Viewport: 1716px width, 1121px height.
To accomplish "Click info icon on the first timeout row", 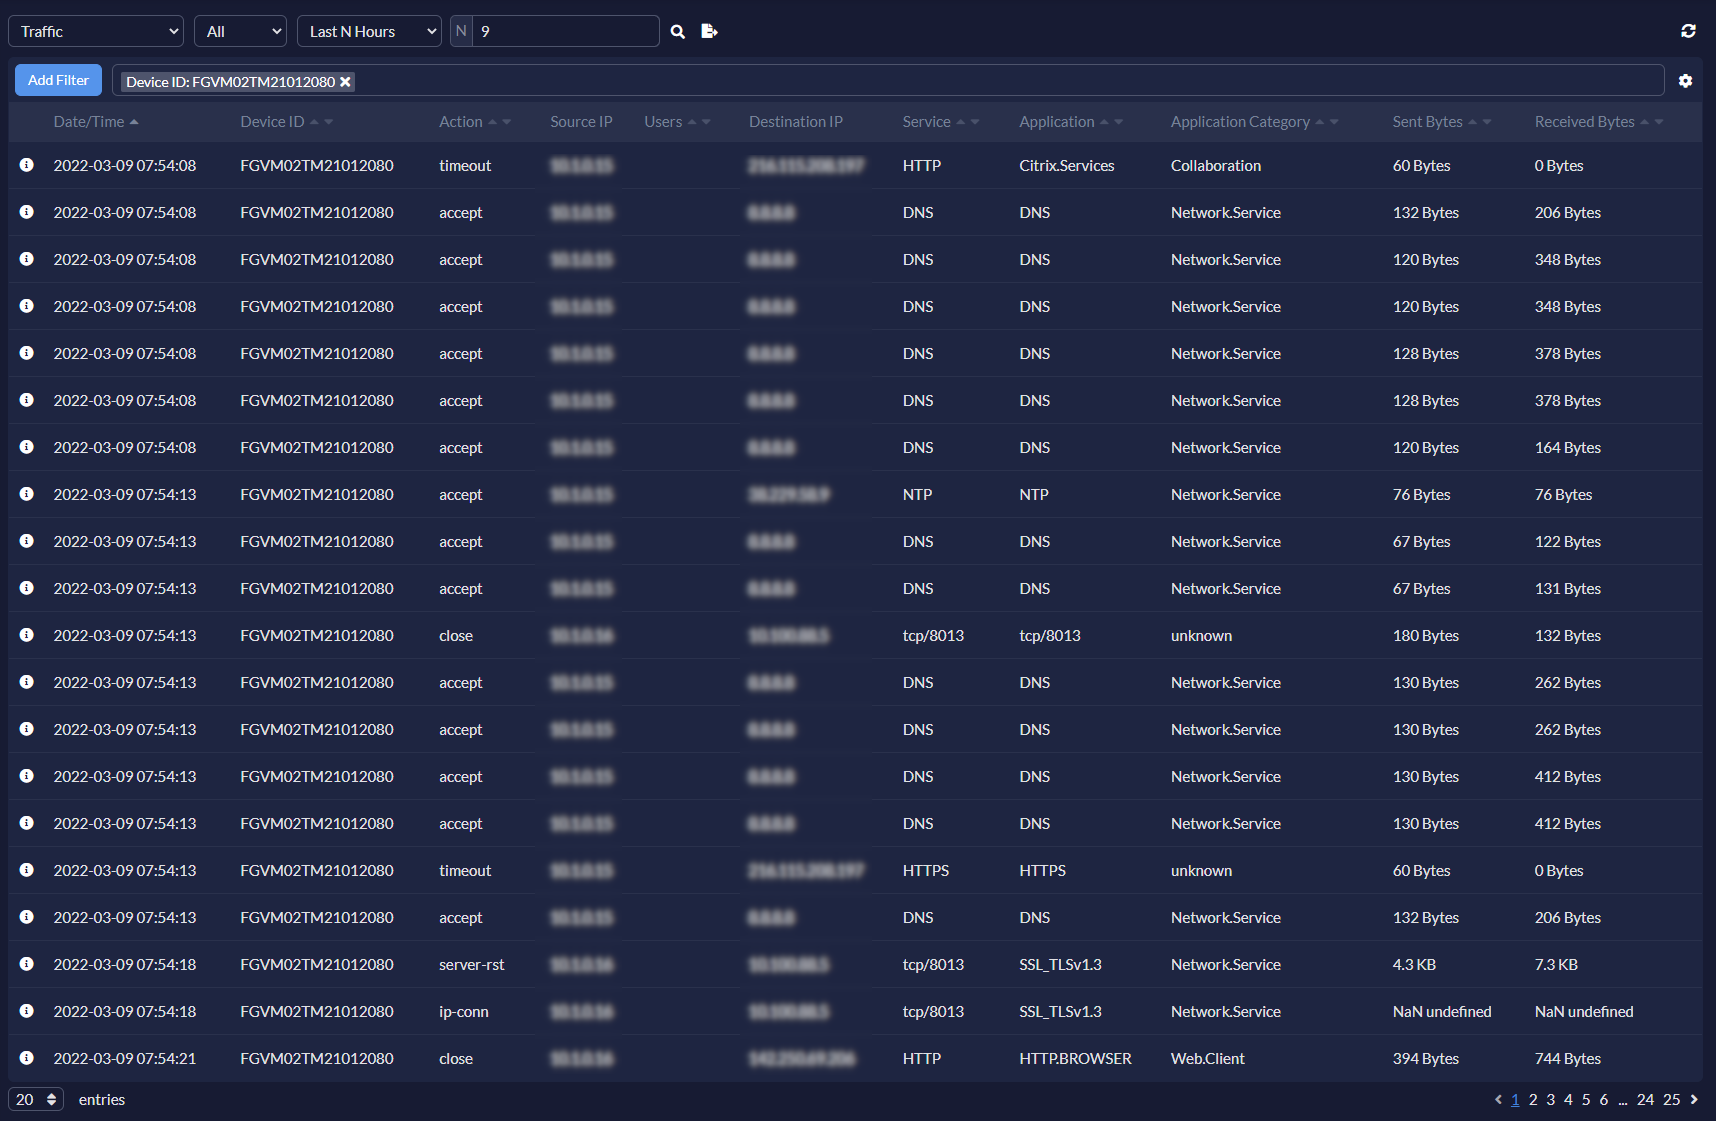I will coord(27,165).
